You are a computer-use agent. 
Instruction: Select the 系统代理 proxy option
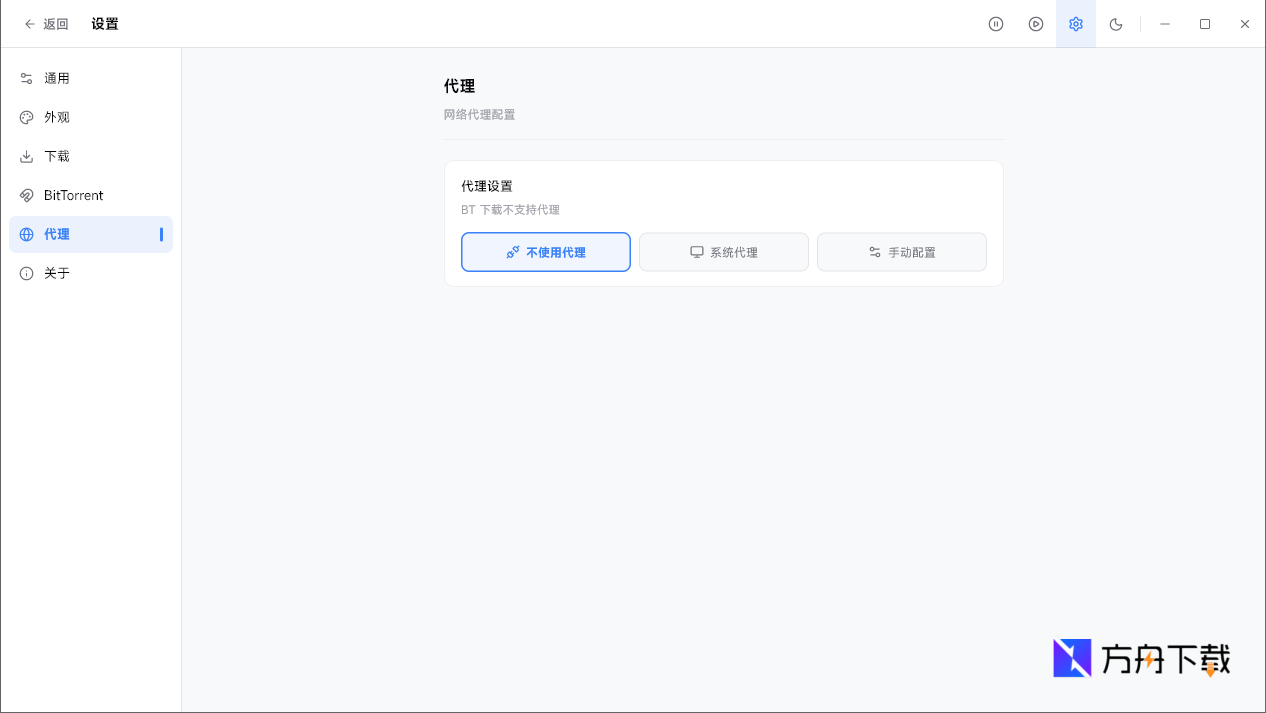tap(723, 251)
